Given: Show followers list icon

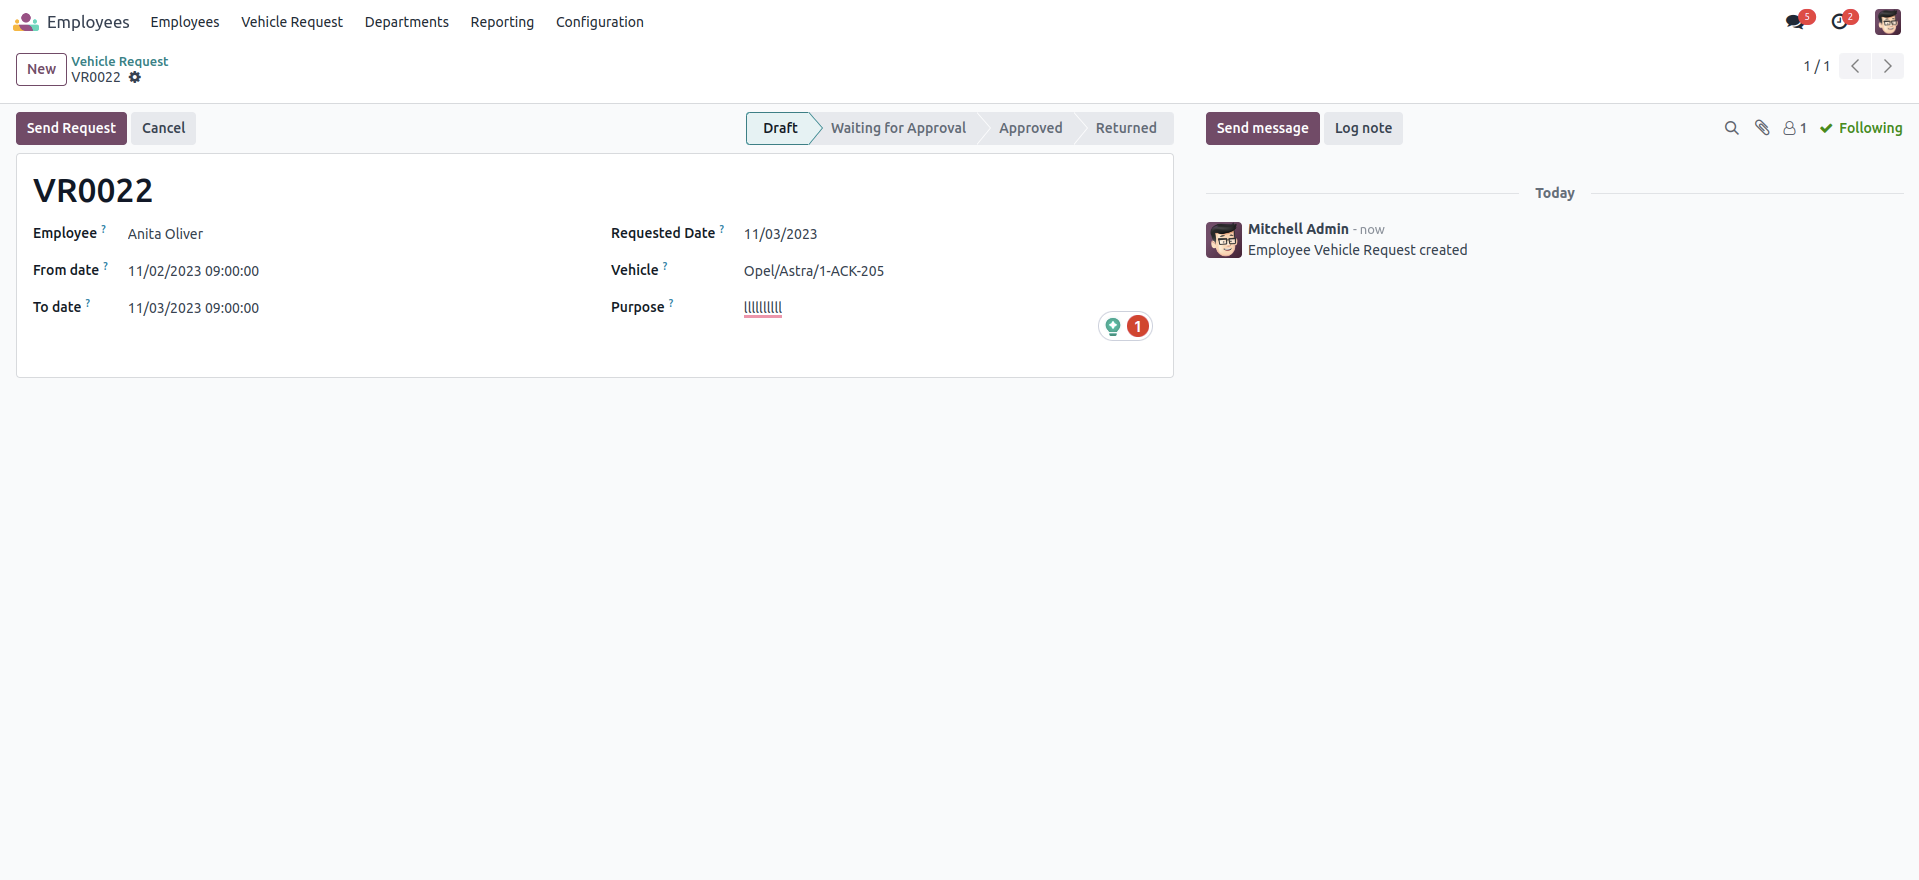Looking at the screenshot, I should point(1795,128).
